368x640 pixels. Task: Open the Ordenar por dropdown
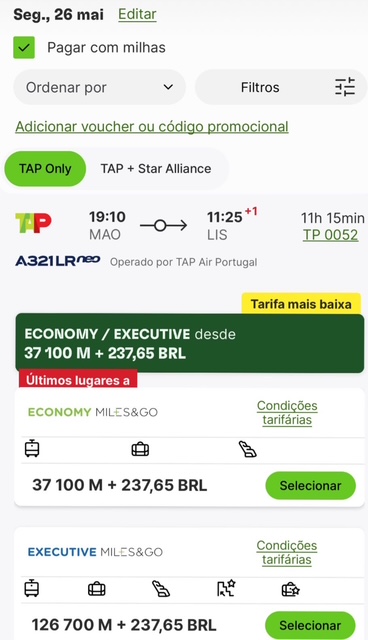100,87
